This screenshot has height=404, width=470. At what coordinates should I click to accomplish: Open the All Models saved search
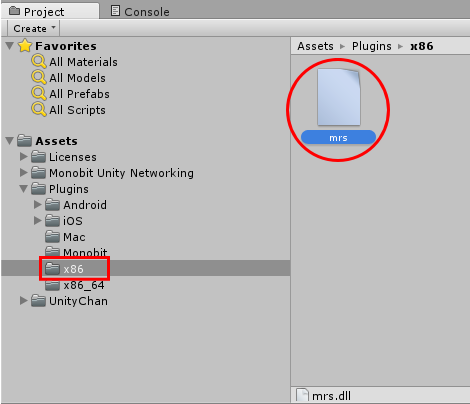tap(69, 78)
